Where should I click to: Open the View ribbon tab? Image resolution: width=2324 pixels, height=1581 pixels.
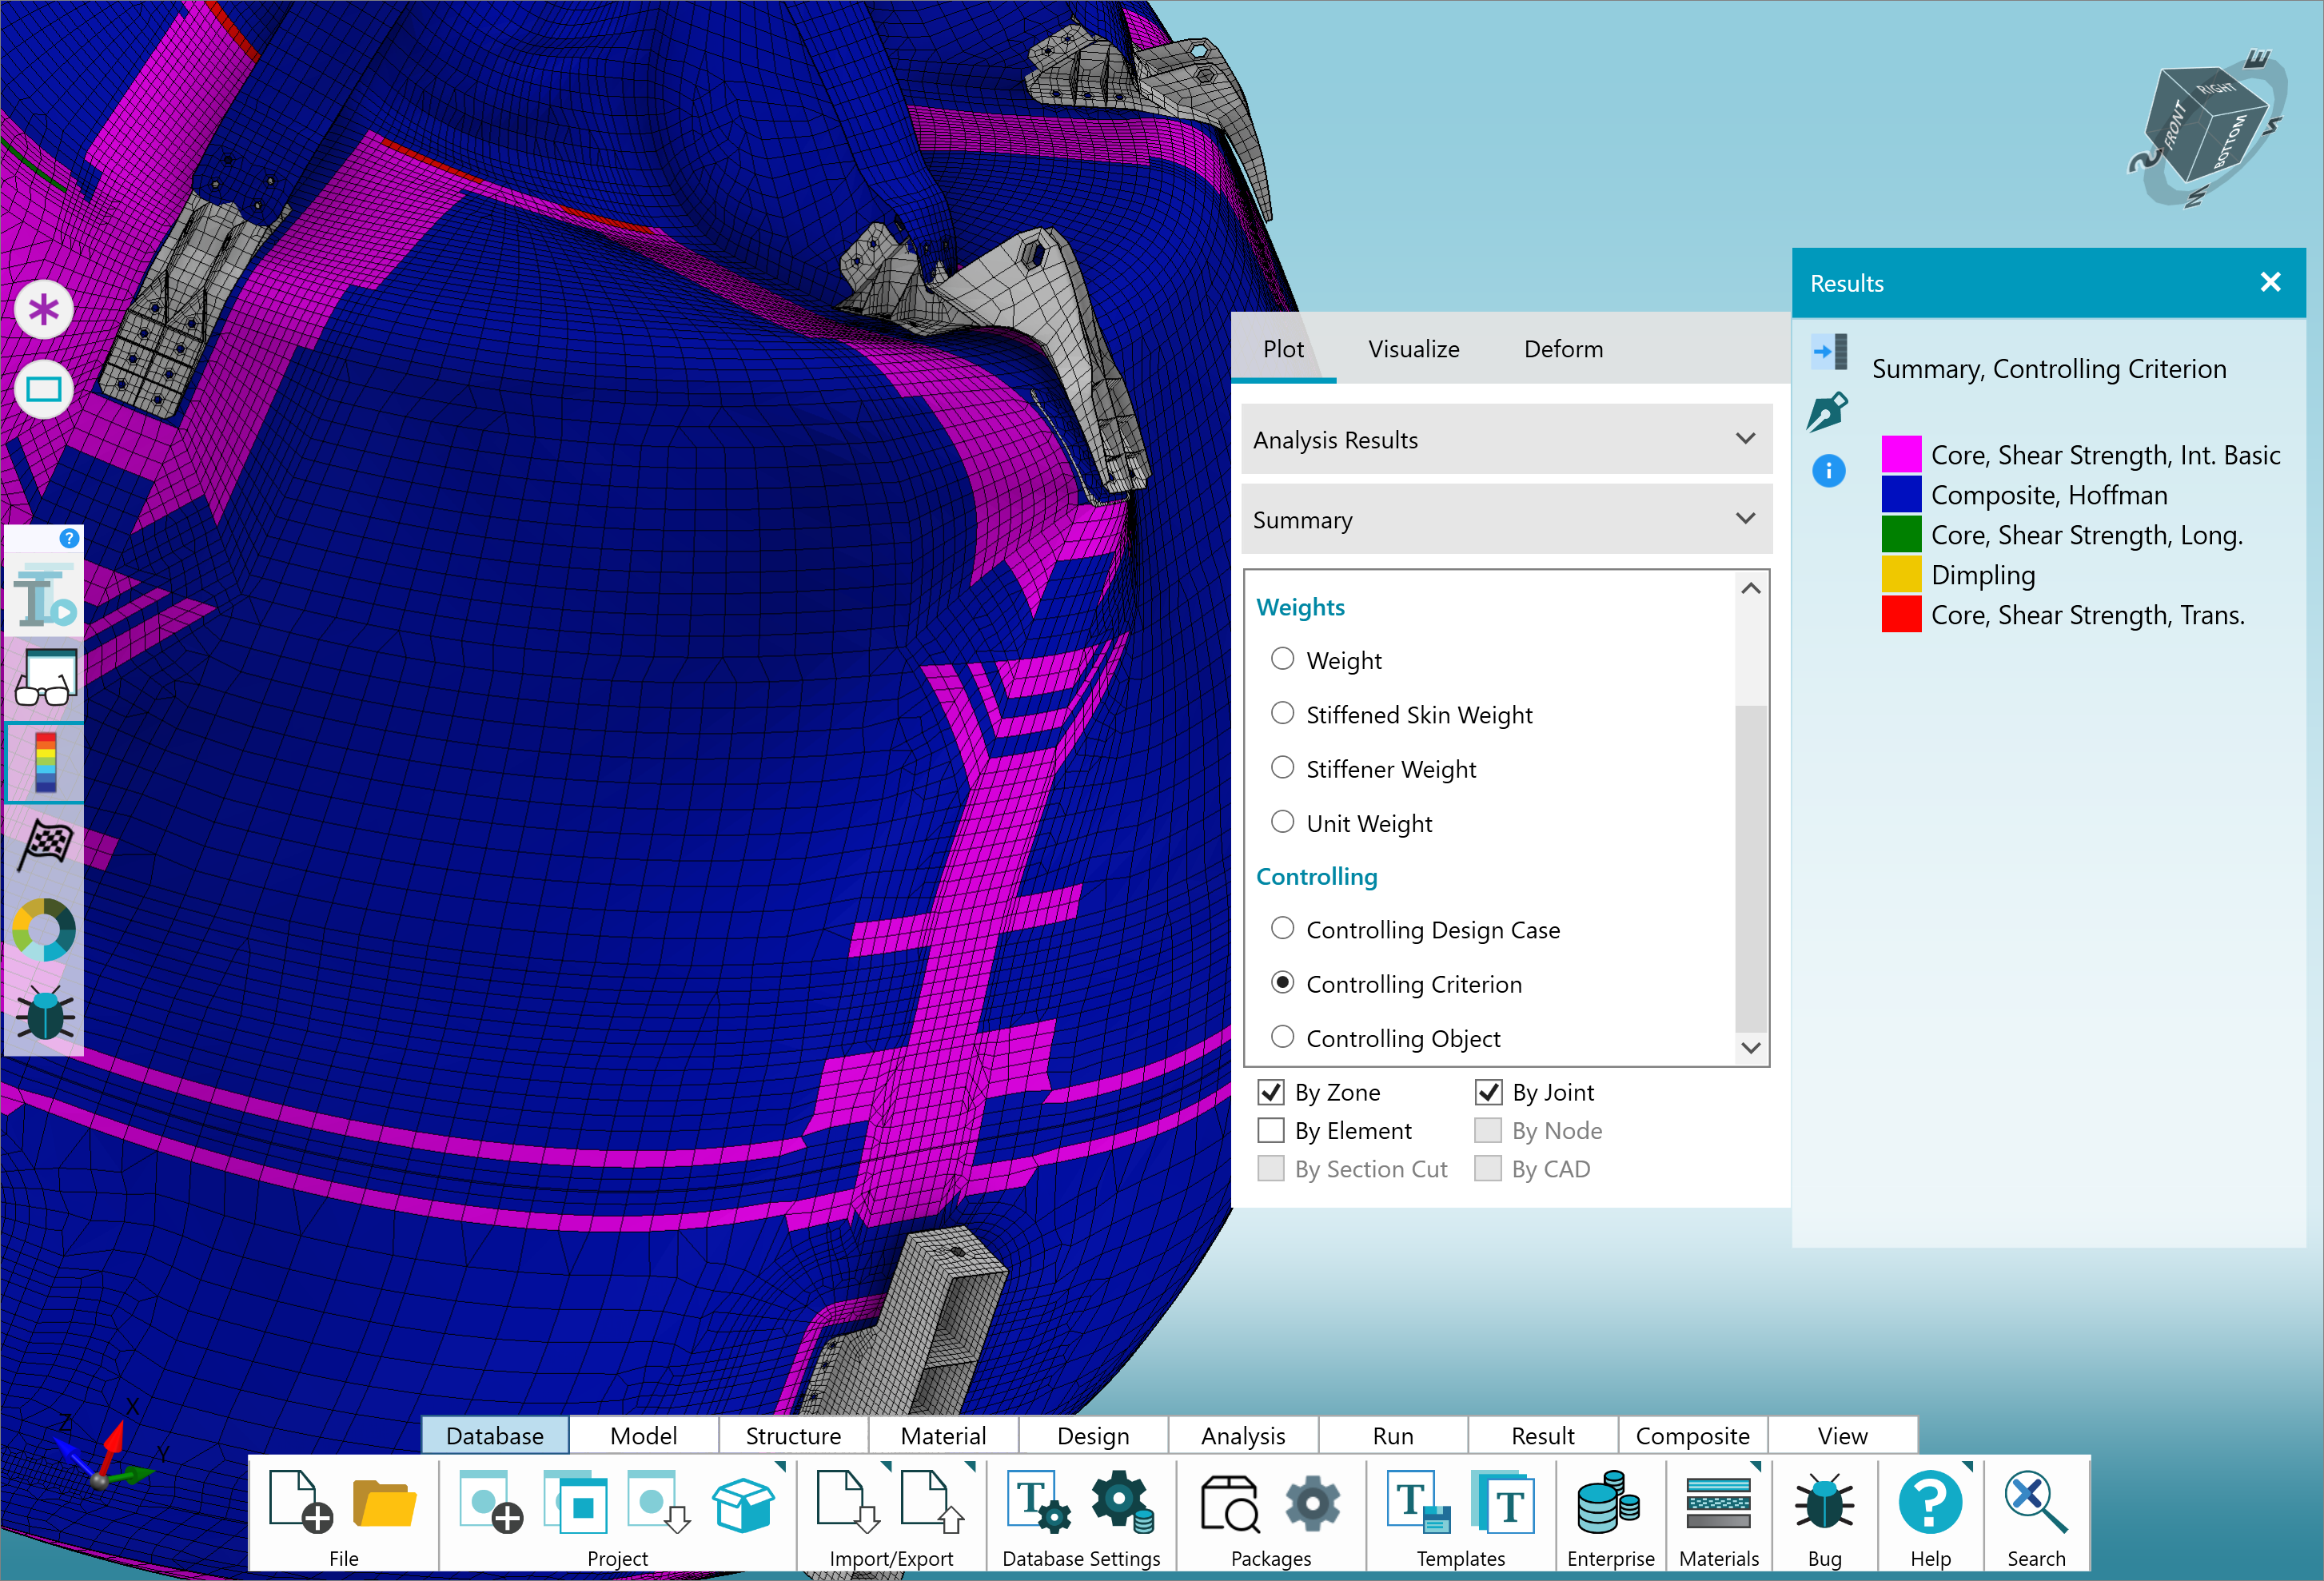(x=1842, y=1435)
